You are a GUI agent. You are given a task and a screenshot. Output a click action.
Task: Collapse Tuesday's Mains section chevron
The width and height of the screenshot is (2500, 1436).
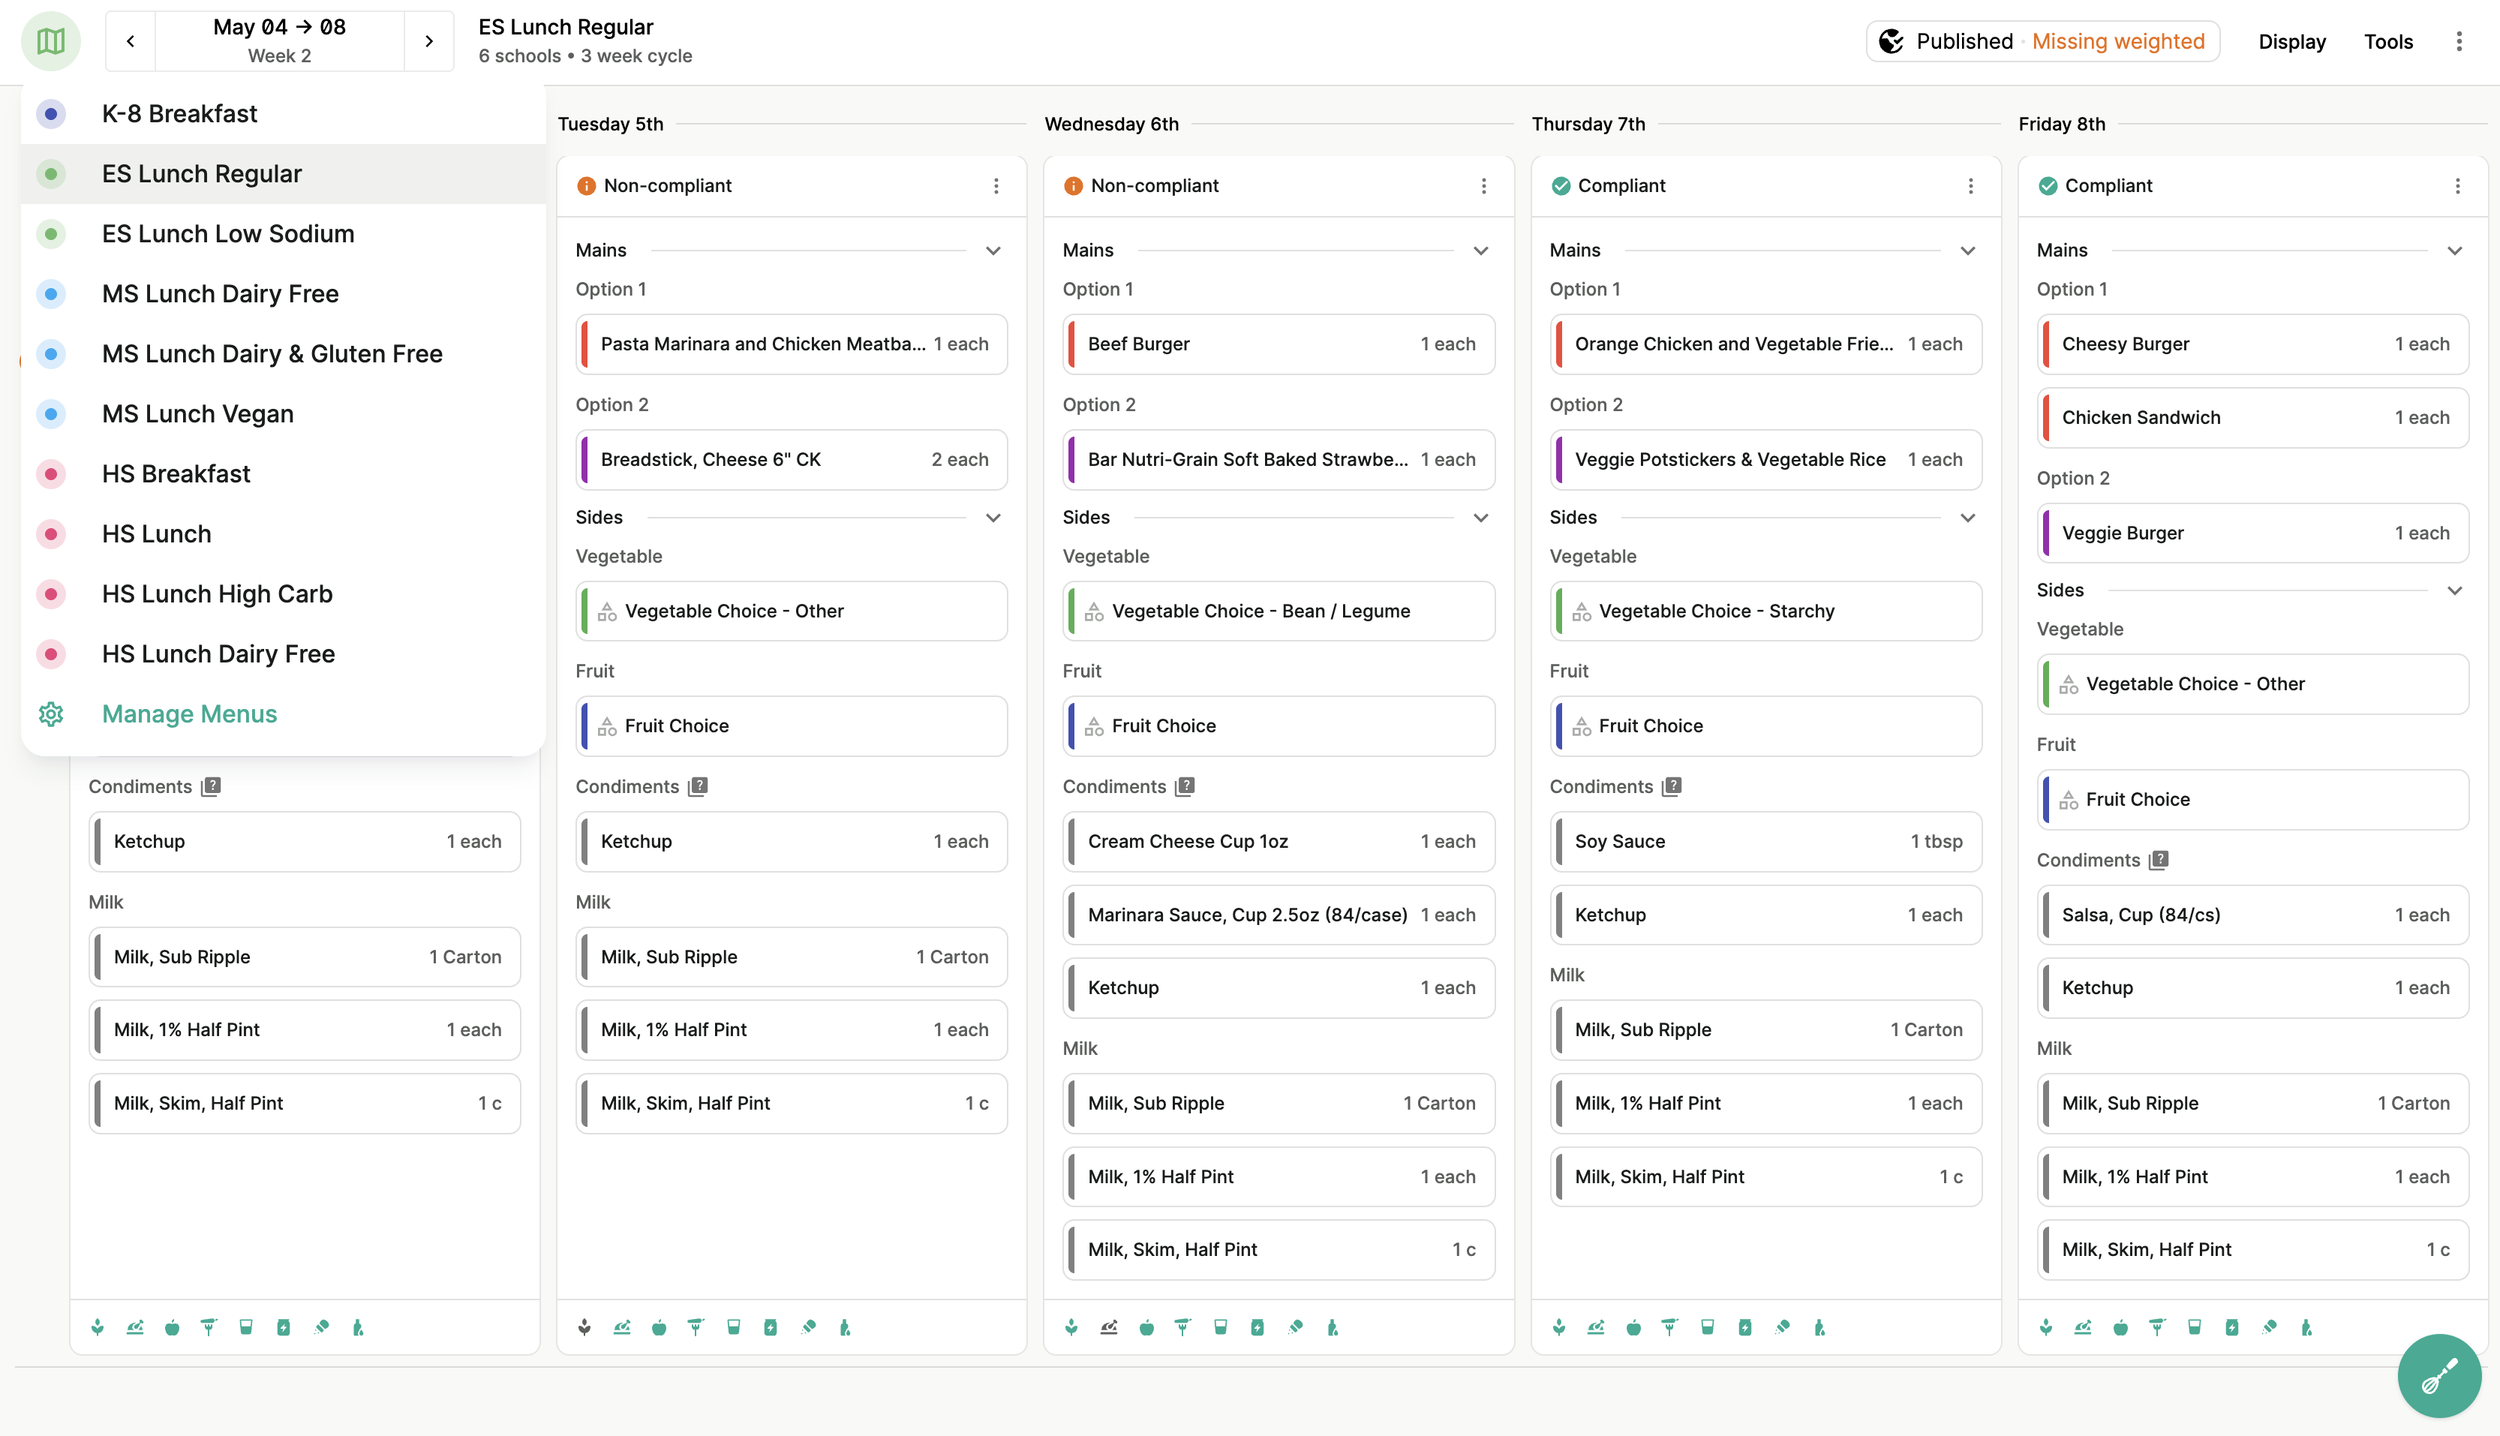click(993, 251)
